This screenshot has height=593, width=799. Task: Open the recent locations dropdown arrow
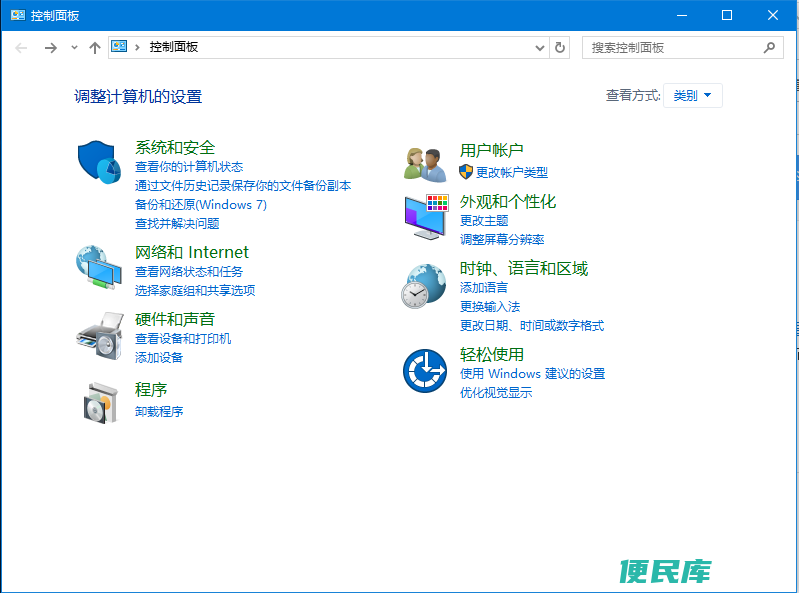(x=74, y=48)
